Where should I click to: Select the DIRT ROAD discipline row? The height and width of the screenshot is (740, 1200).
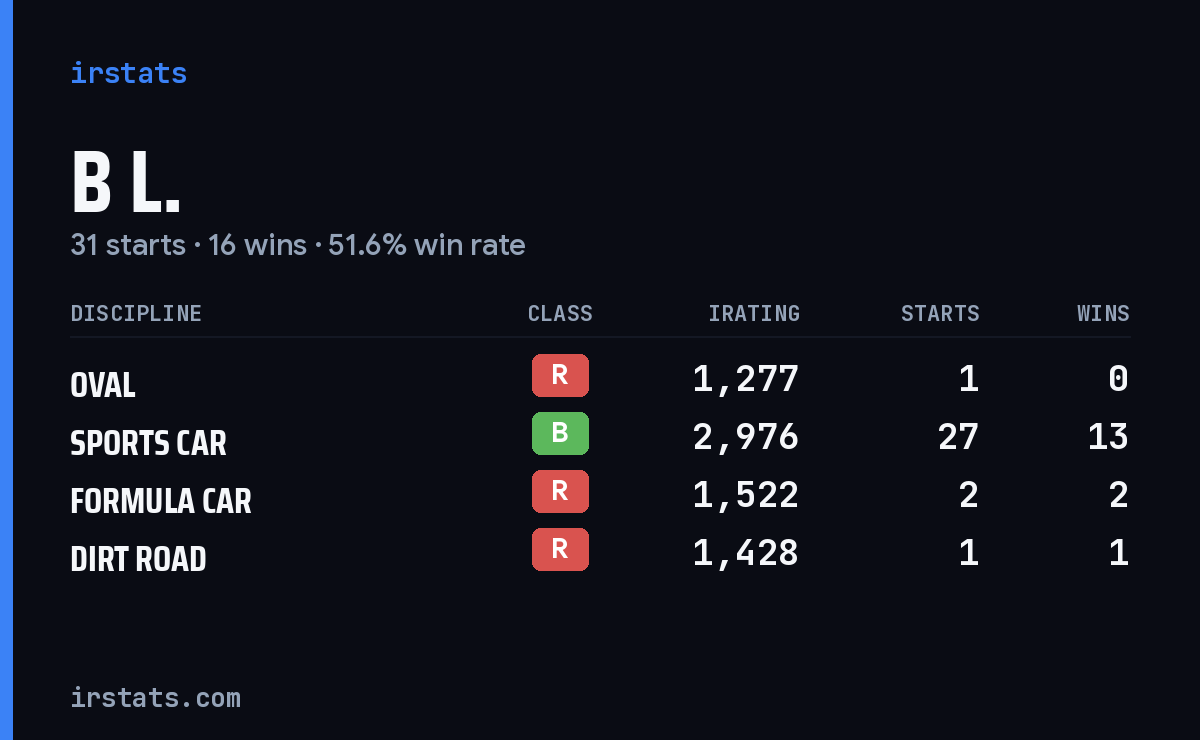click(x=600, y=552)
